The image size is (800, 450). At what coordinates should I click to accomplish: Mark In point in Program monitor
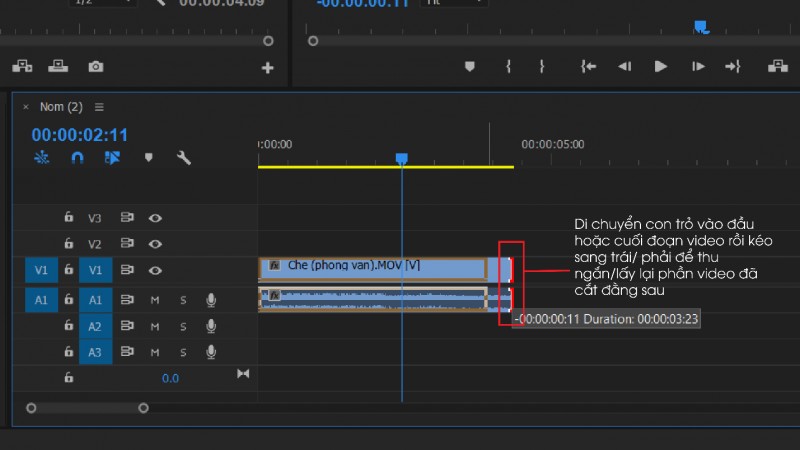(x=508, y=66)
